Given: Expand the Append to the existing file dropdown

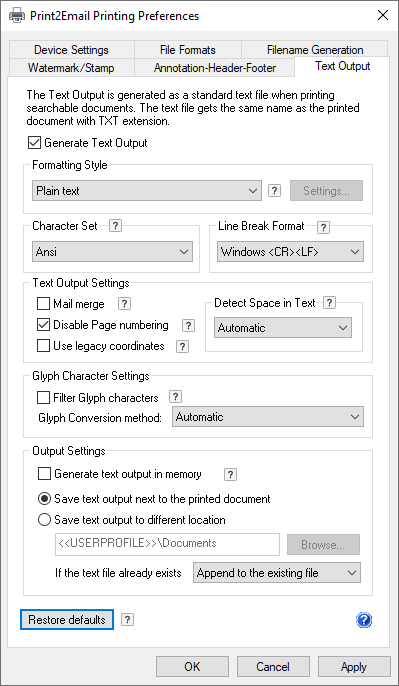Looking at the screenshot, I should click(277, 573).
